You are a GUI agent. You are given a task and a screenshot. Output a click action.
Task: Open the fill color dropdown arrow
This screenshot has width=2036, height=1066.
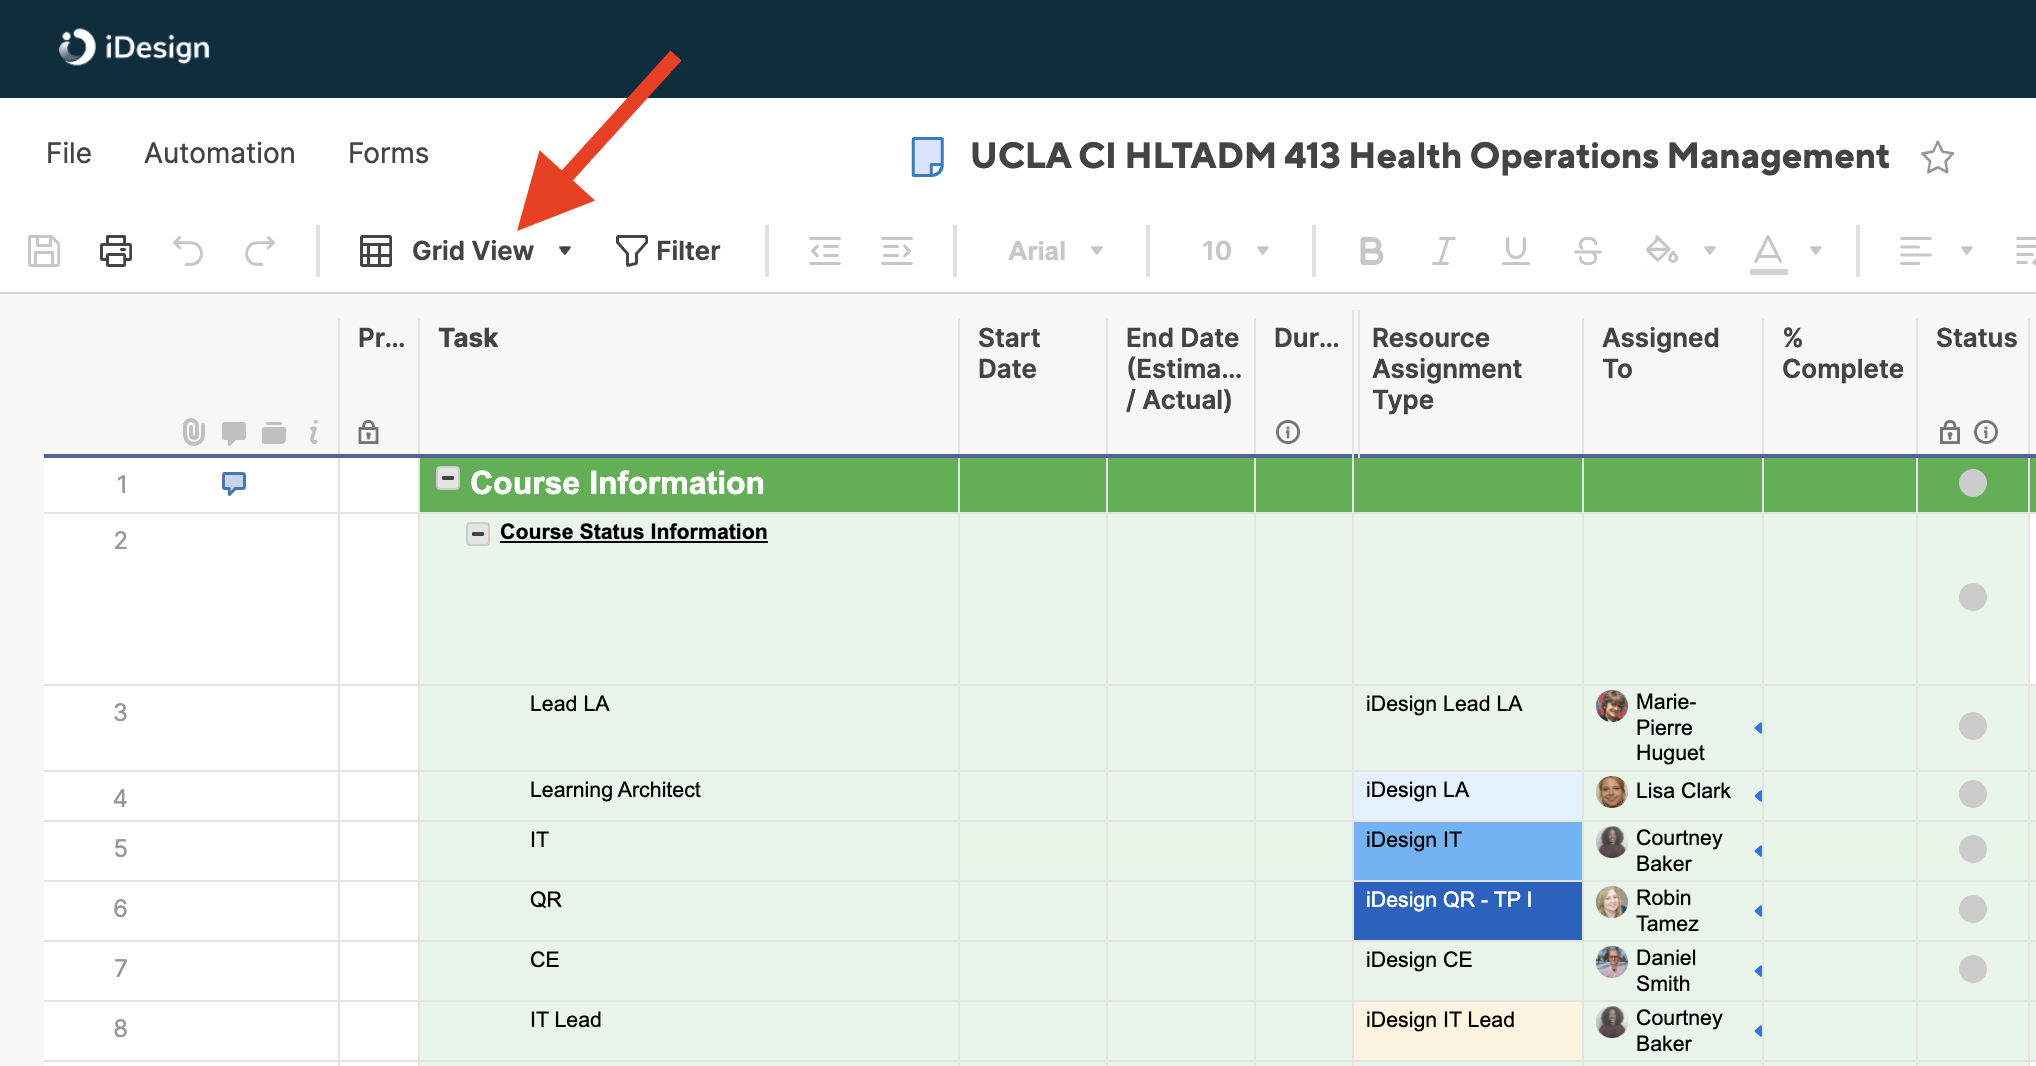coord(1709,251)
